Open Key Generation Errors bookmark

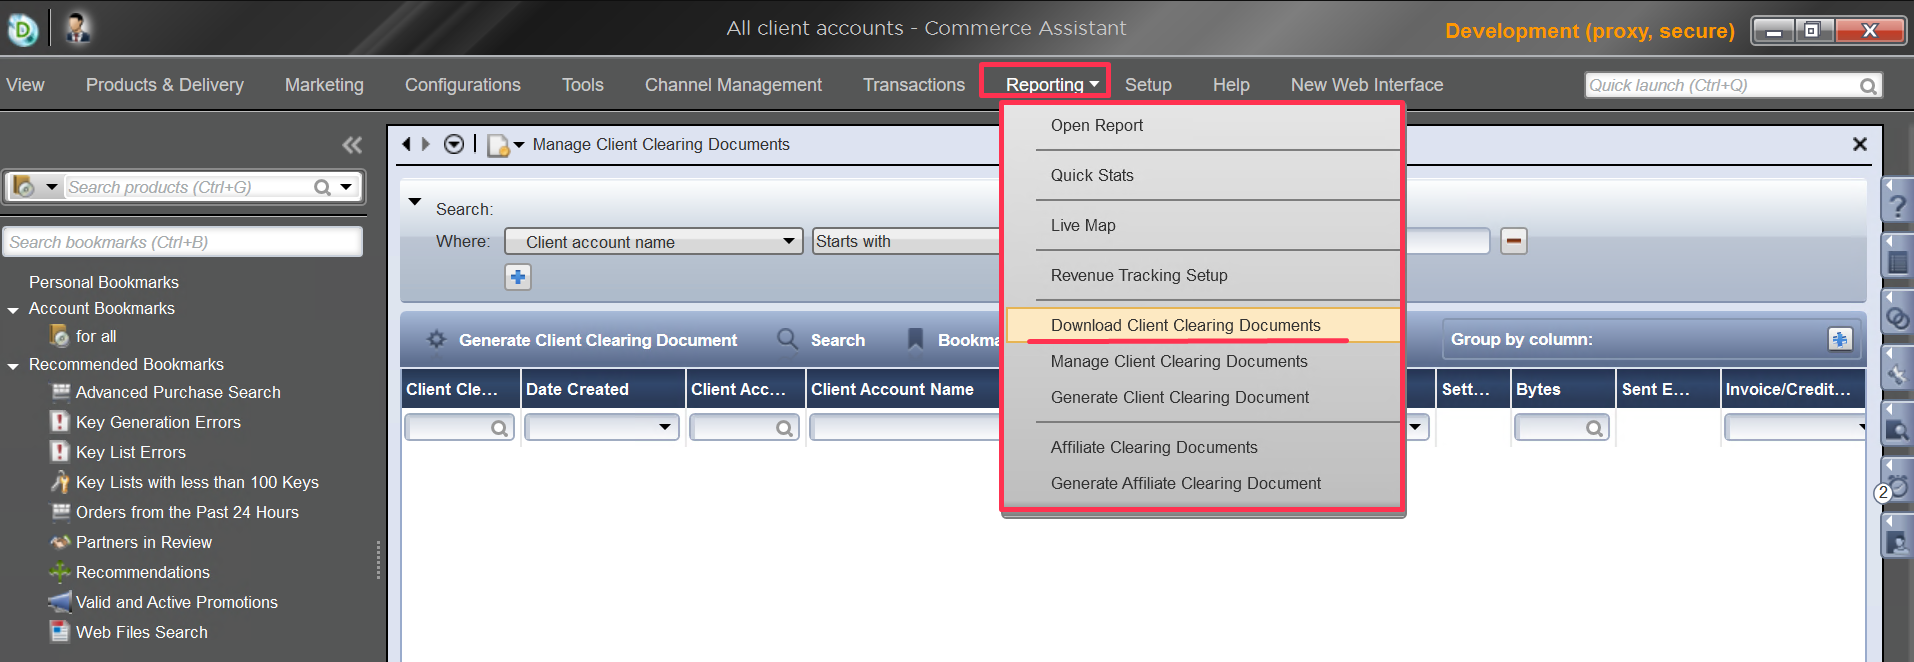158,422
